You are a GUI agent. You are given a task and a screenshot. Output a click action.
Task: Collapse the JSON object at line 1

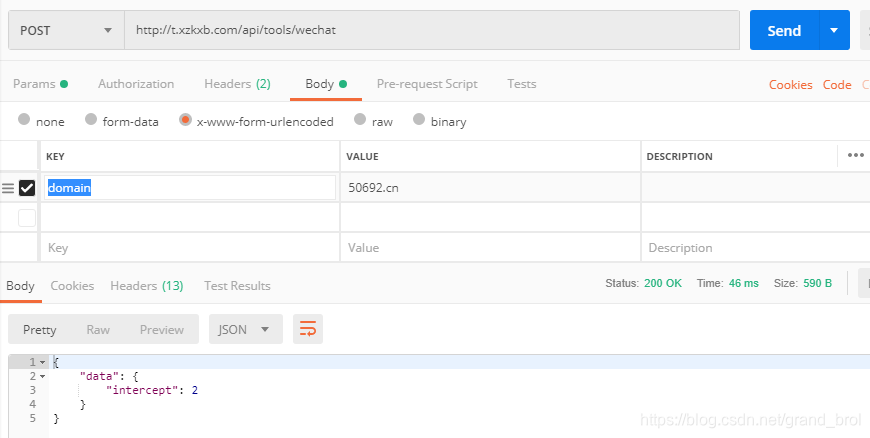pos(43,362)
